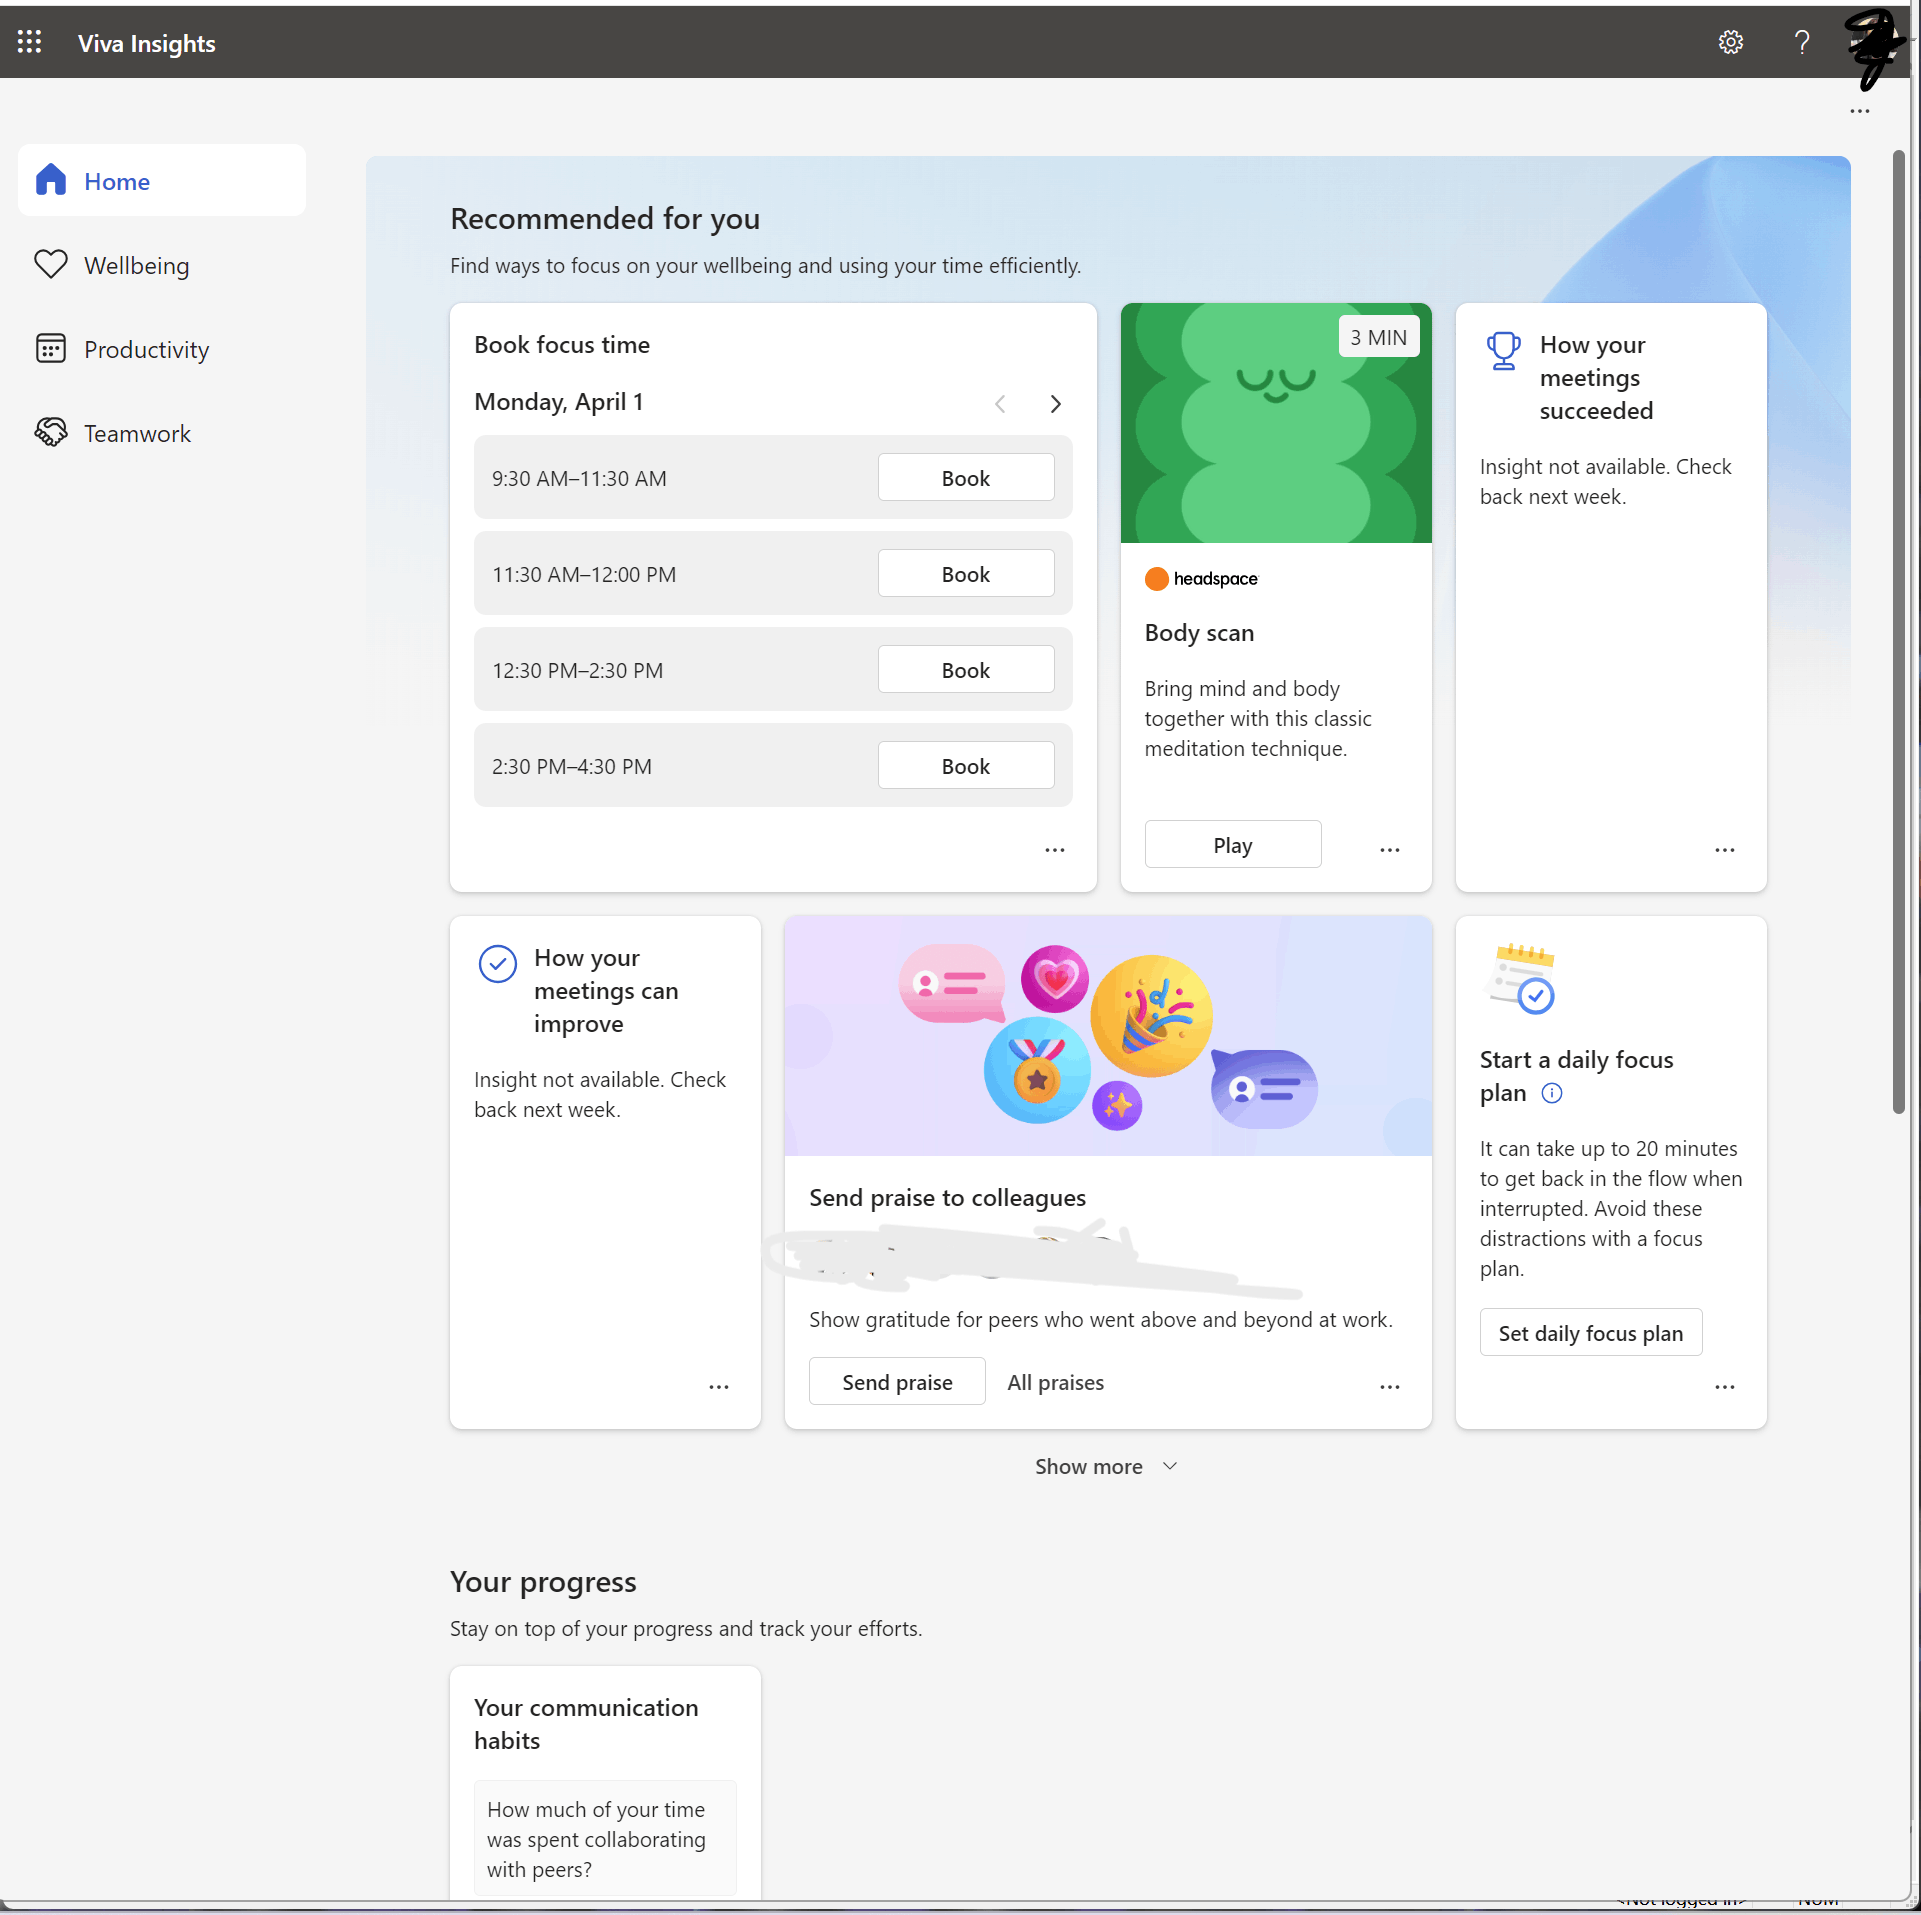The width and height of the screenshot is (1921, 1915).
Task: Navigate to the Teamwork tab
Action: coord(137,434)
